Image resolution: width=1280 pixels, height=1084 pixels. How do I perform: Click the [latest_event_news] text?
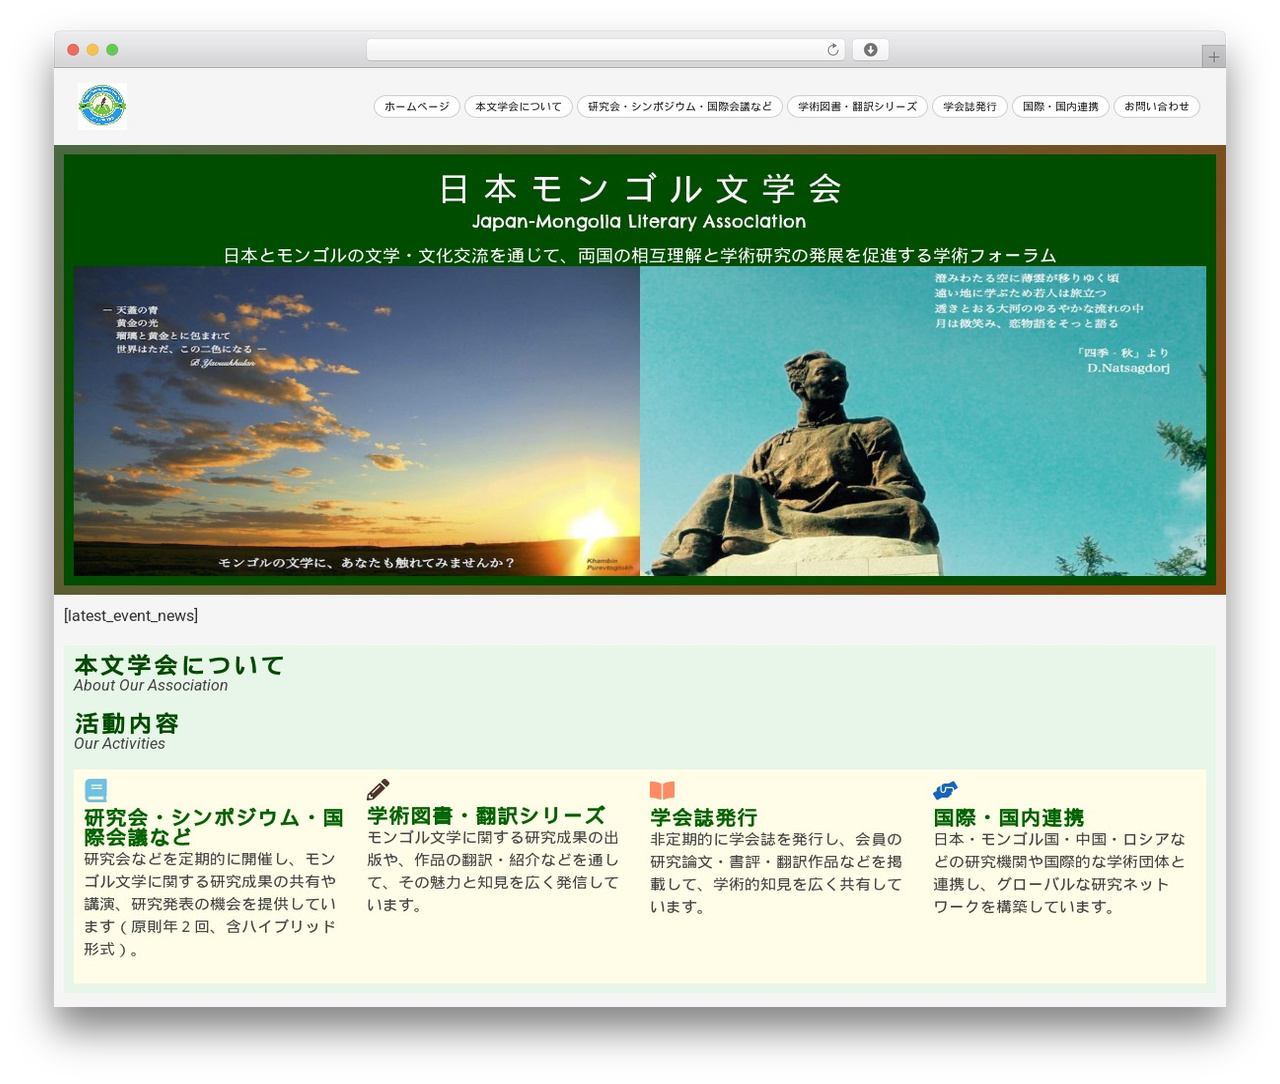[131, 616]
